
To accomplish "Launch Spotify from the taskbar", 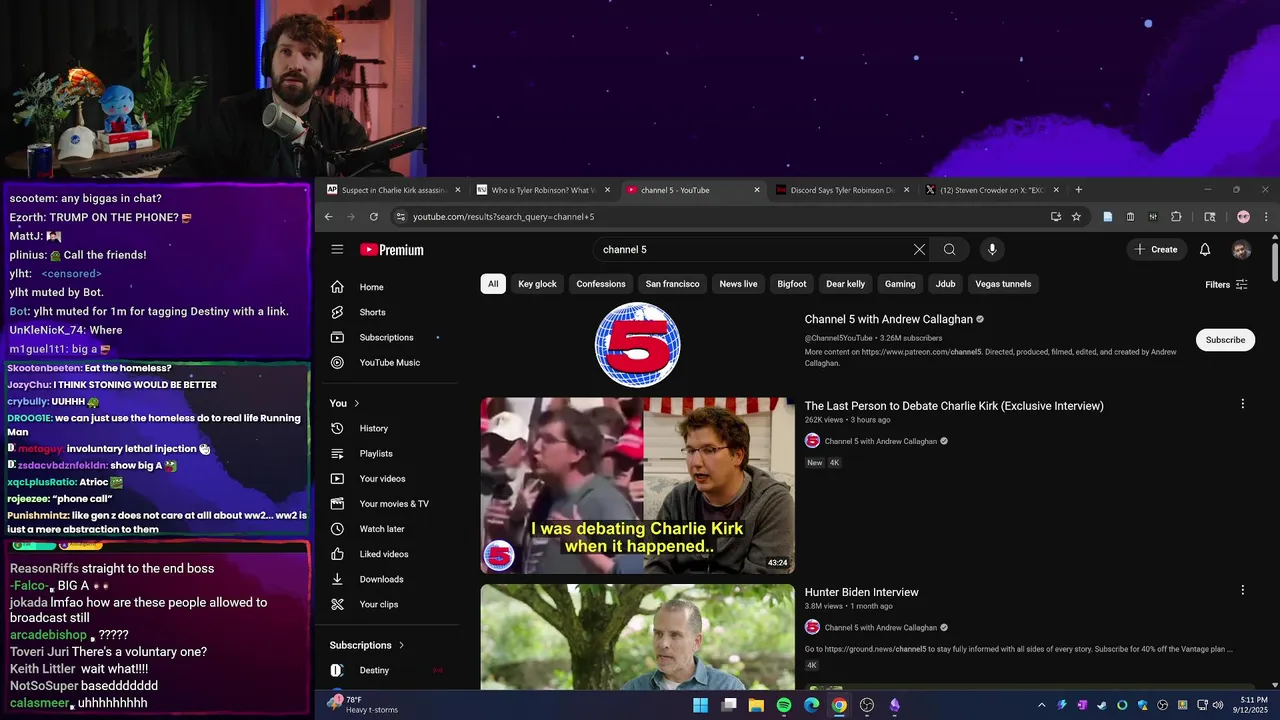I will point(784,705).
